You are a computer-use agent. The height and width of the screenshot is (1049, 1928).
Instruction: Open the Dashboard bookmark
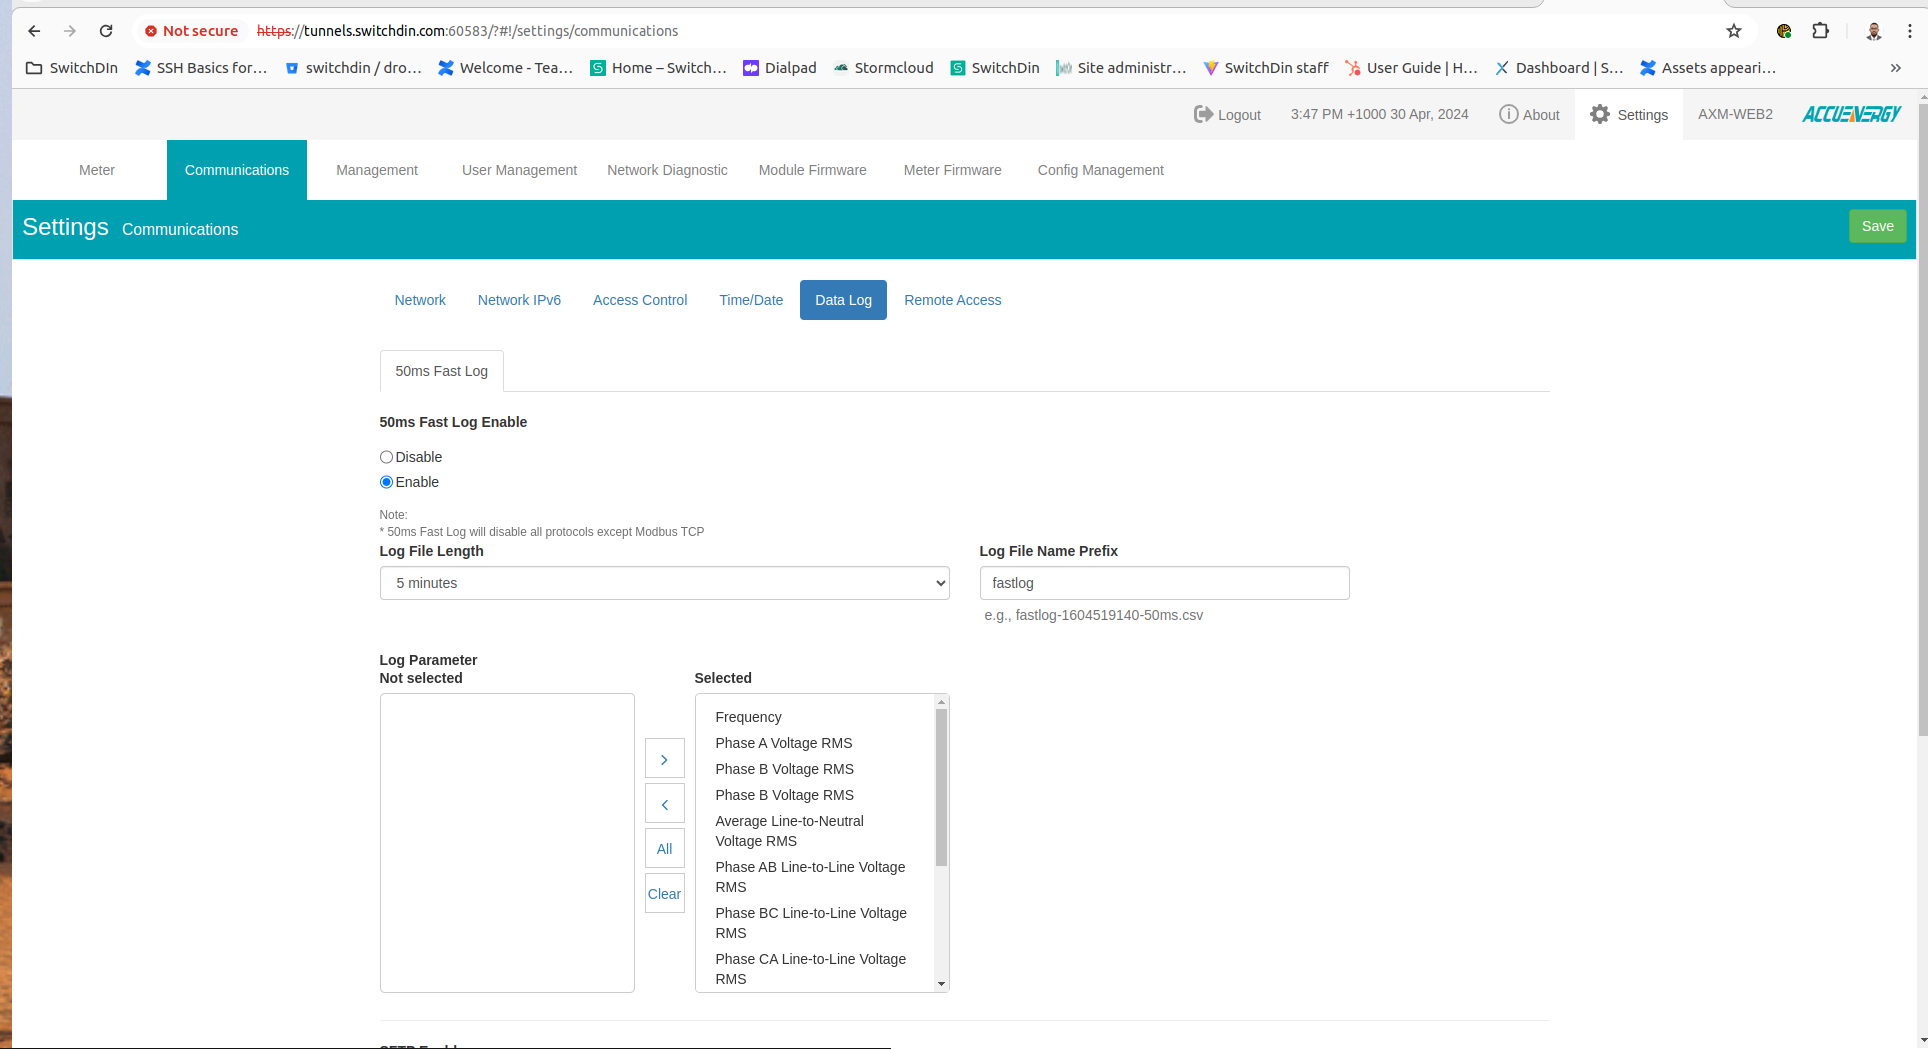coord(1559,68)
